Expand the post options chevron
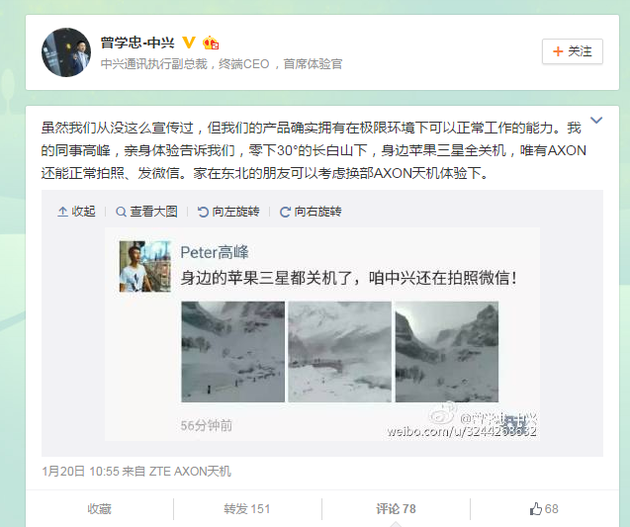Screen dimensions: 630x527 pyautogui.click(x=596, y=120)
